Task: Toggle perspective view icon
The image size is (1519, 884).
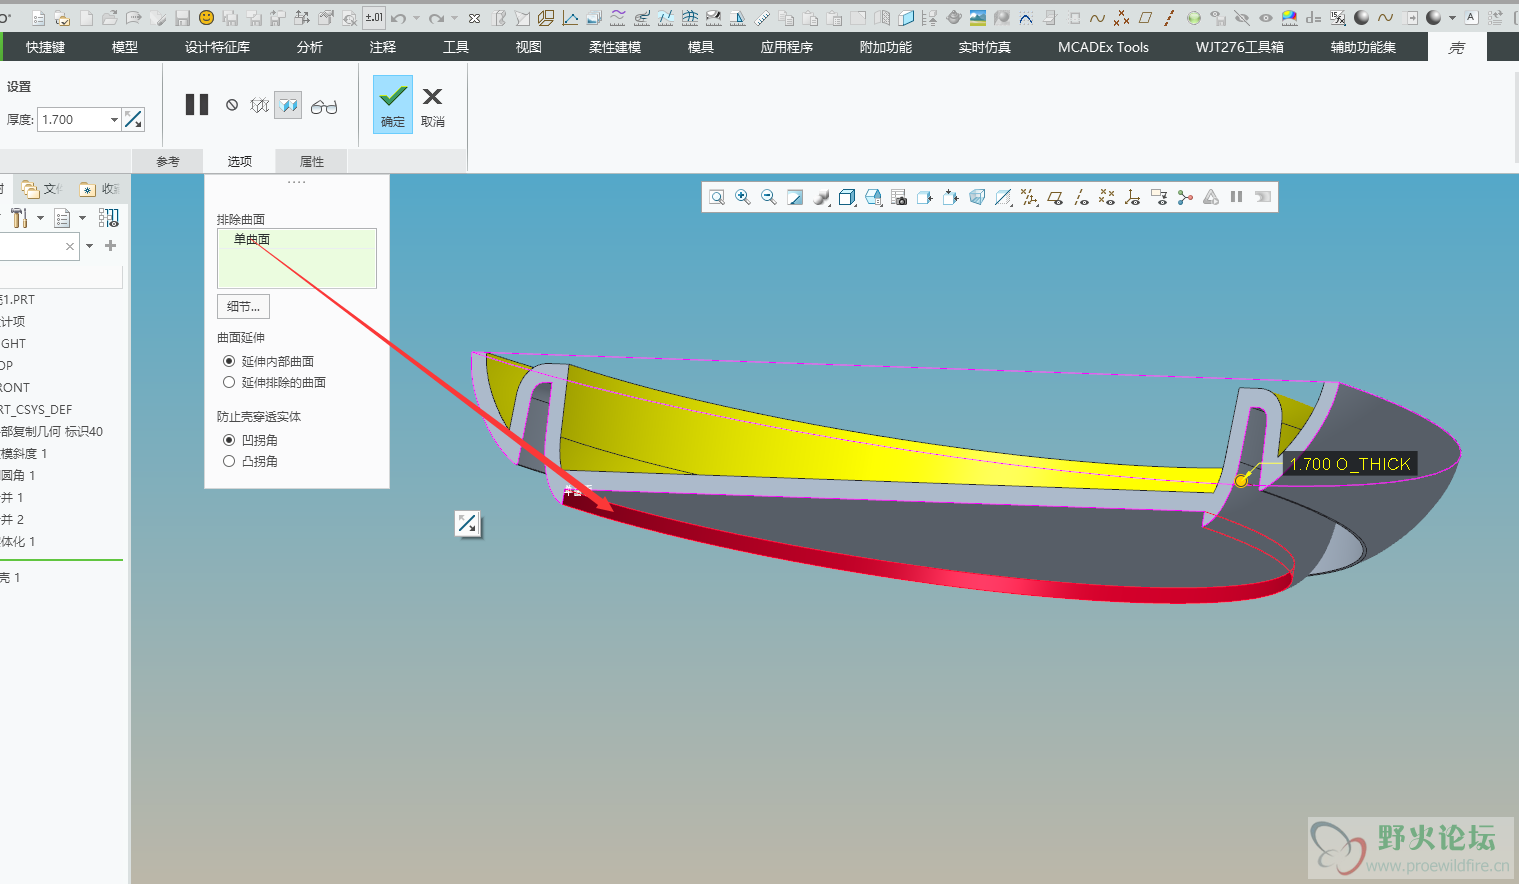Action: click(x=977, y=197)
